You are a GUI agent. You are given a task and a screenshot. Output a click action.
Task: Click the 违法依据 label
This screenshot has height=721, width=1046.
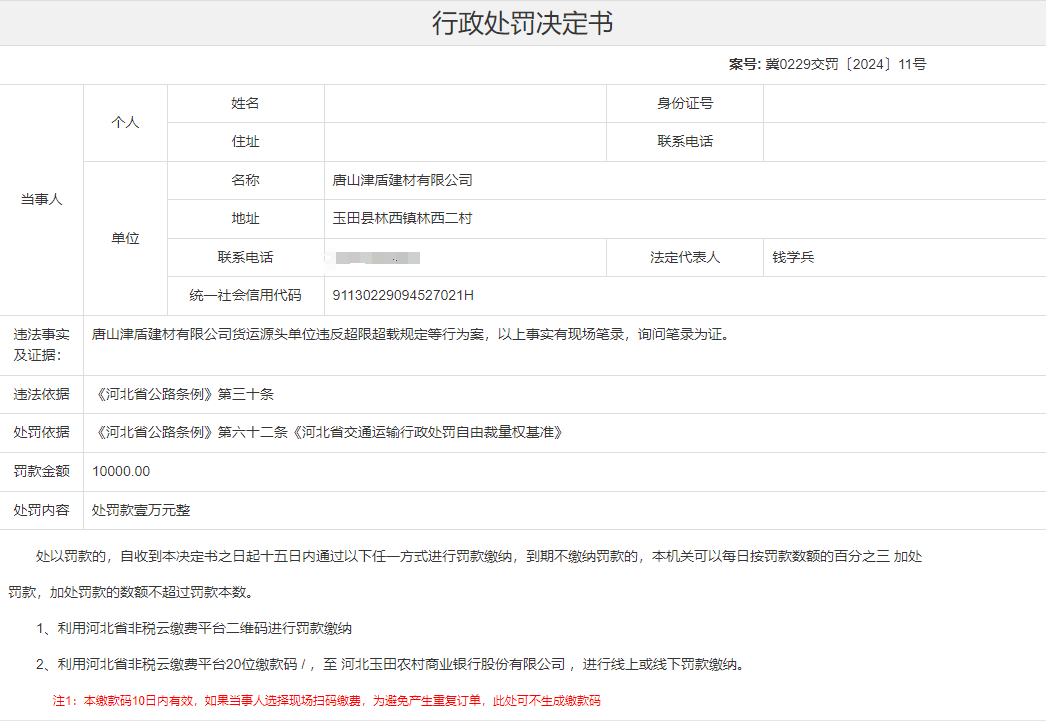pos(41,394)
